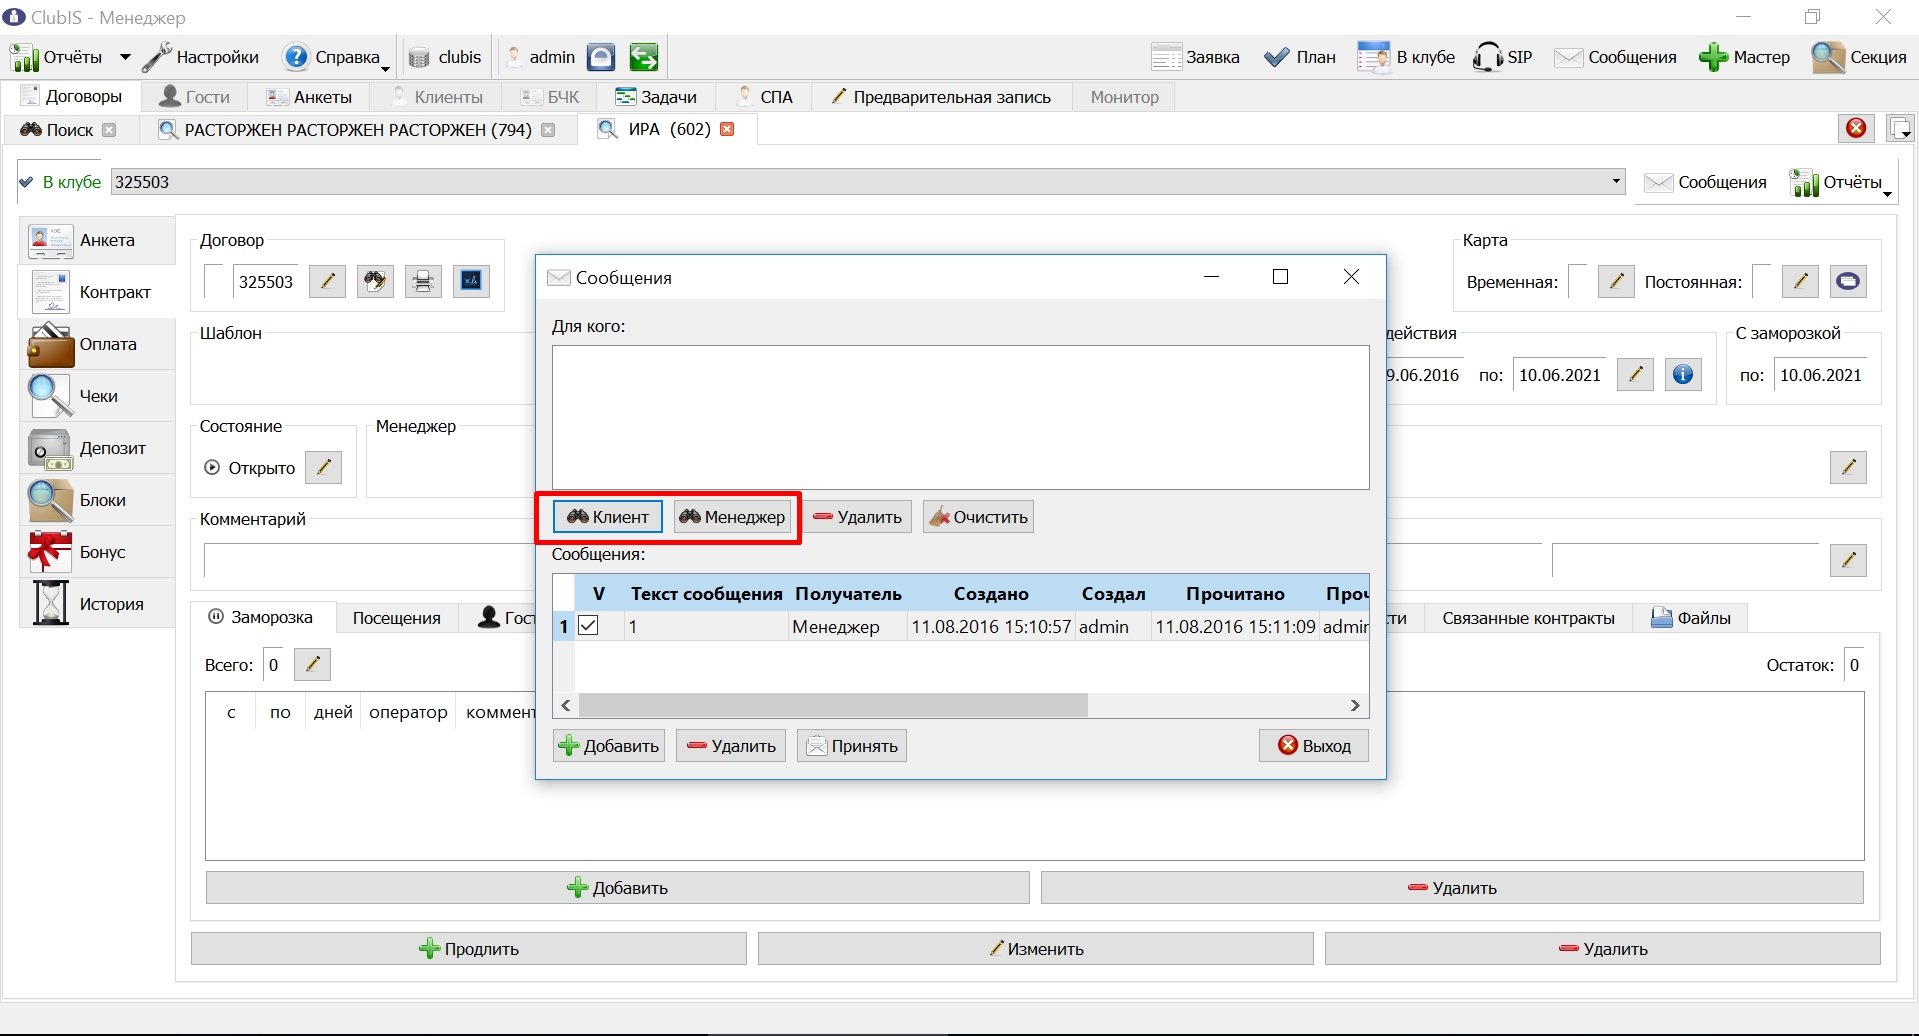This screenshot has width=1919, height=1036.
Task: Click the pencil edit icon beside Открыто state
Action: [323, 467]
